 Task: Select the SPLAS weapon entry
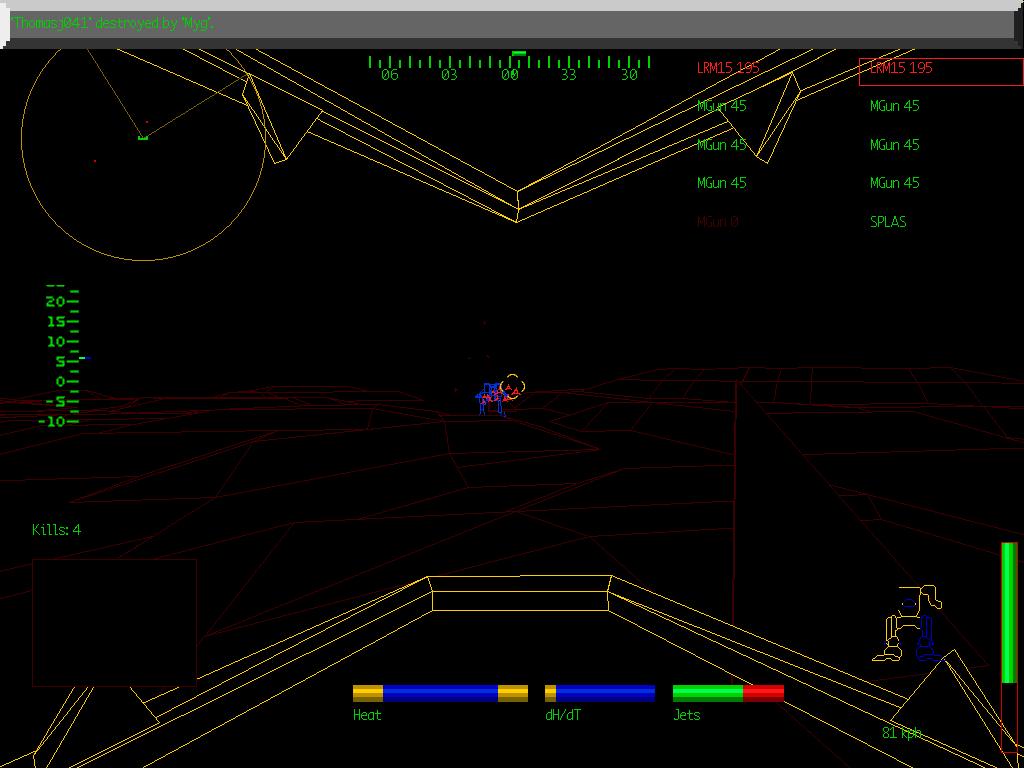[888, 222]
